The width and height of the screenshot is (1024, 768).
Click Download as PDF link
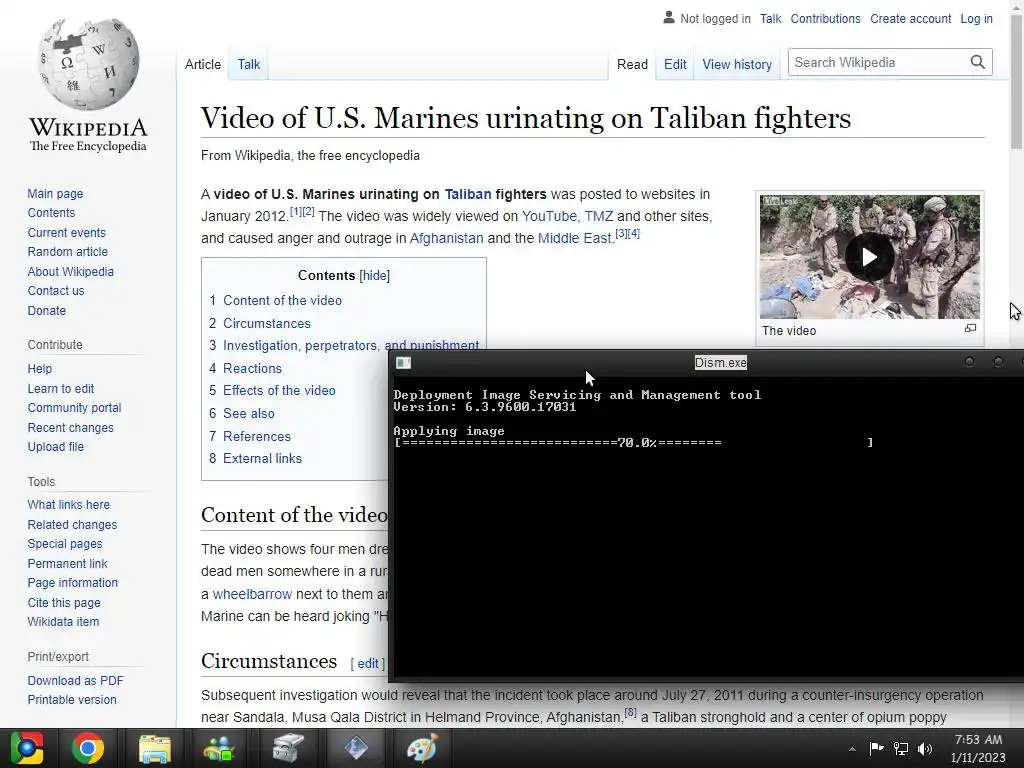(75, 680)
